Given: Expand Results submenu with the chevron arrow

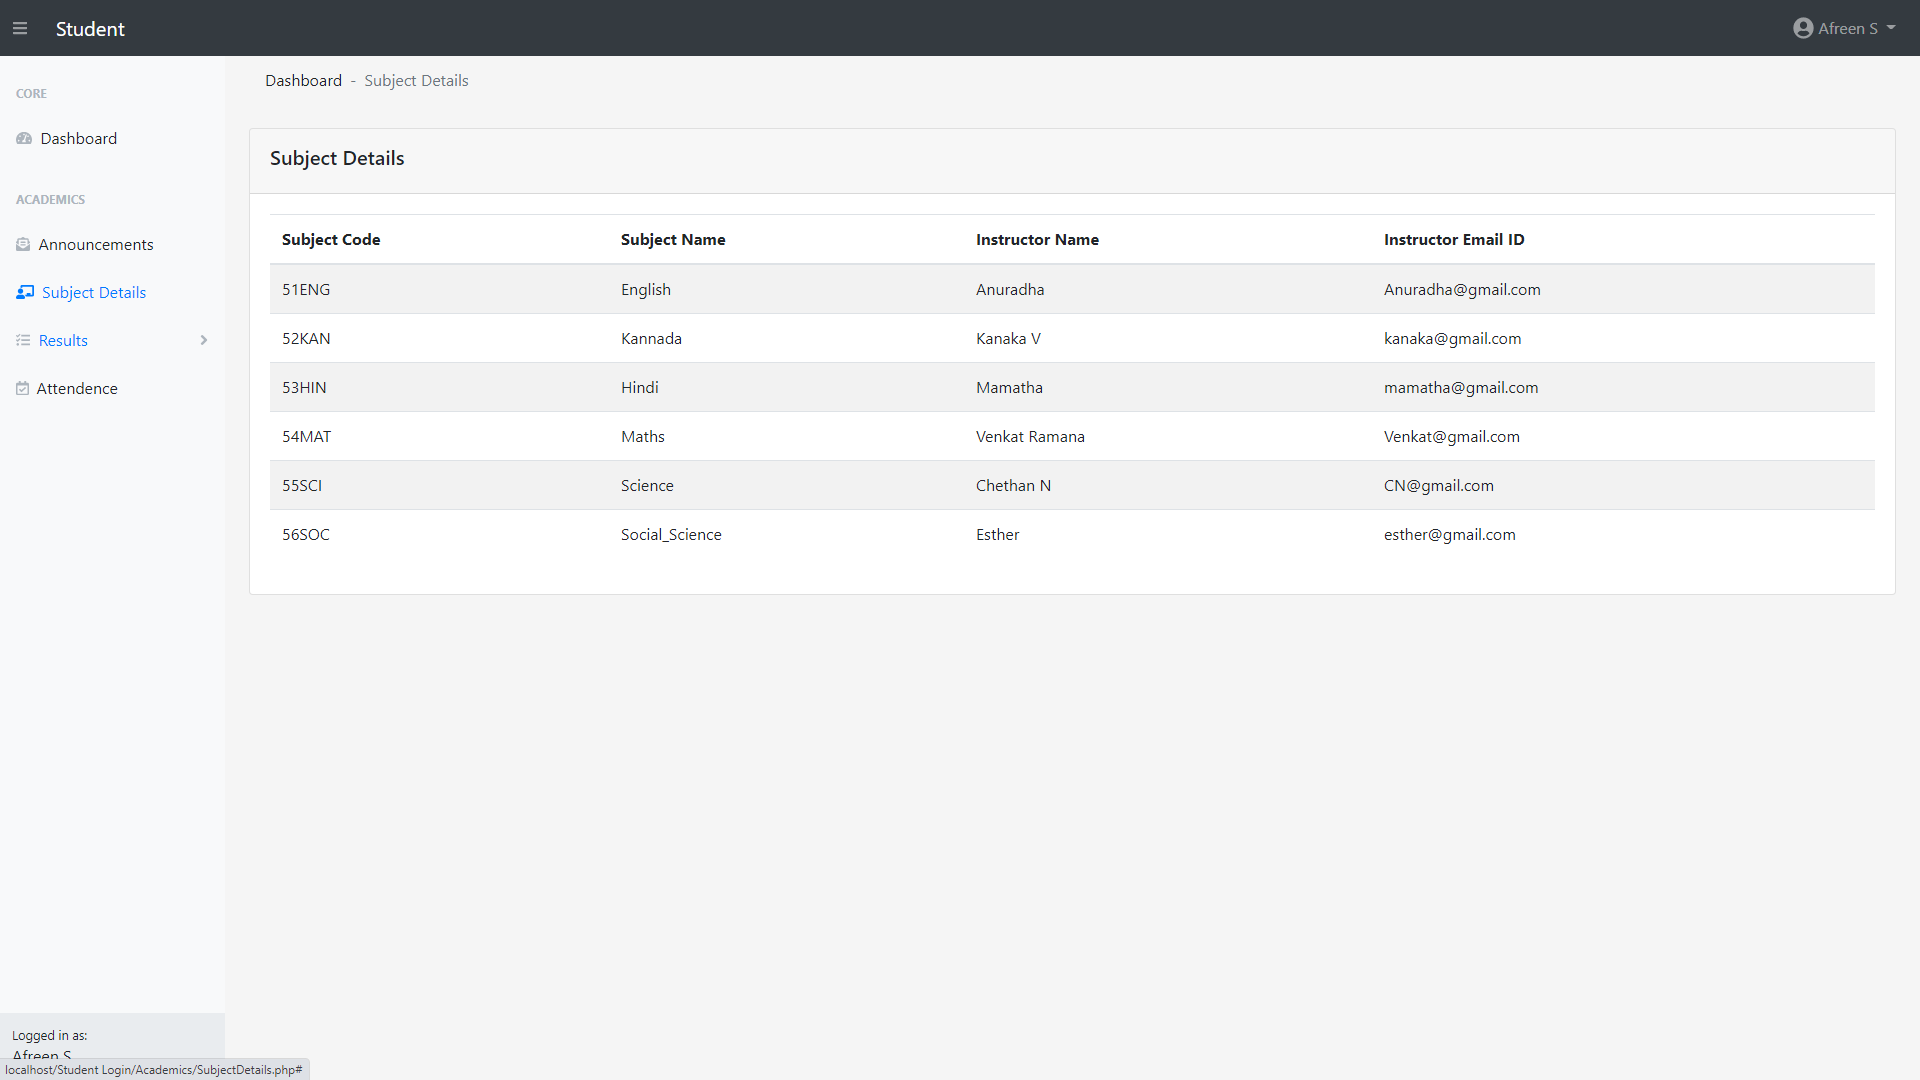Looking at the screenshot, I should pos(204,341).
